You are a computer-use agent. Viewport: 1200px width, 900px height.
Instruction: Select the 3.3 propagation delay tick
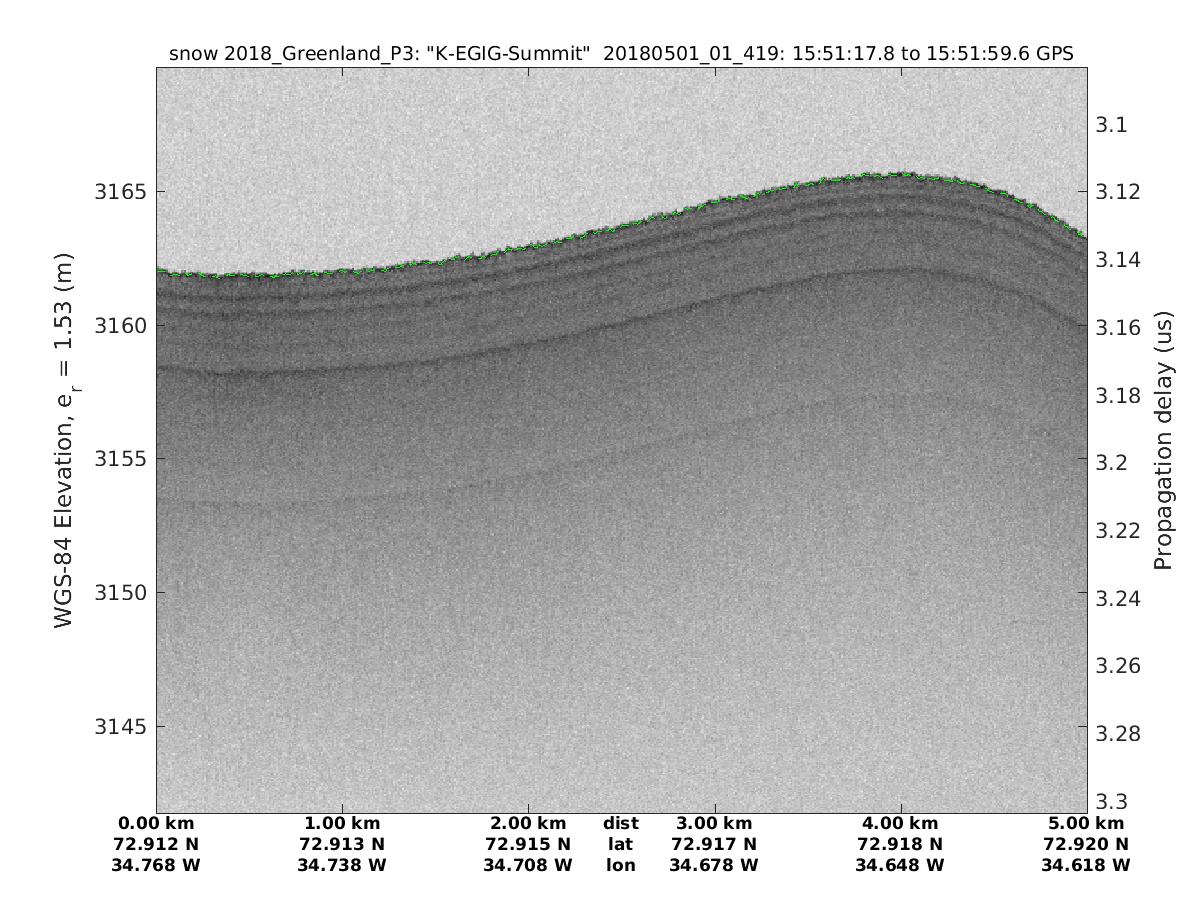pyautogui.click(x=1114, y=801)
